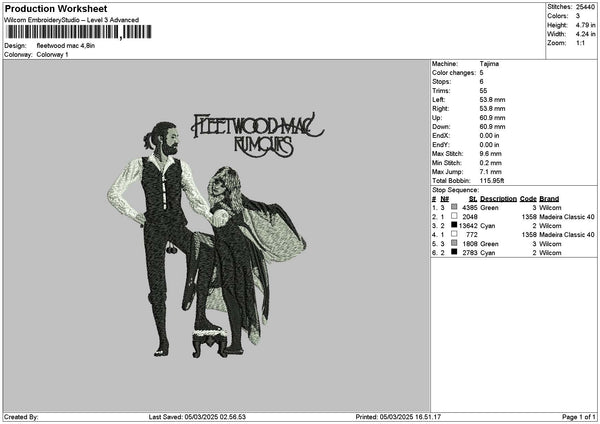Select the 'Production Worksheet' heading

56,9
